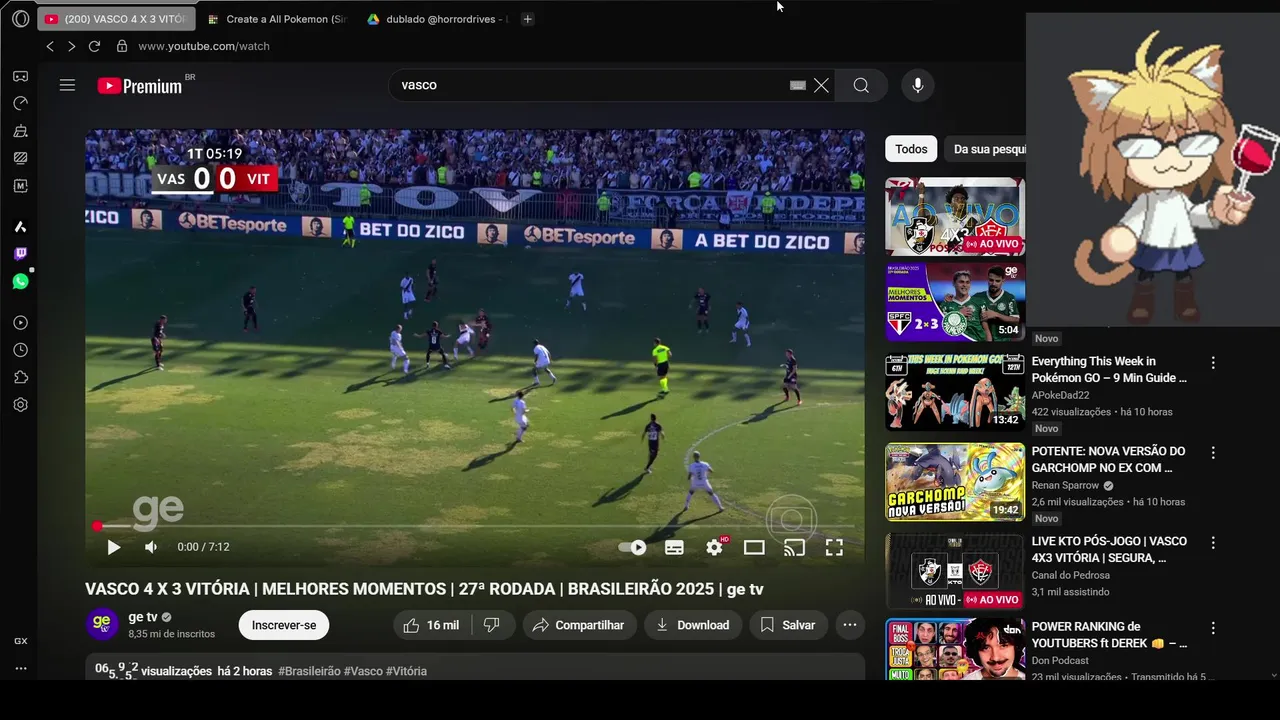Submit search with magnifier button
1280x720 pixels.
[x=861, y=85]
